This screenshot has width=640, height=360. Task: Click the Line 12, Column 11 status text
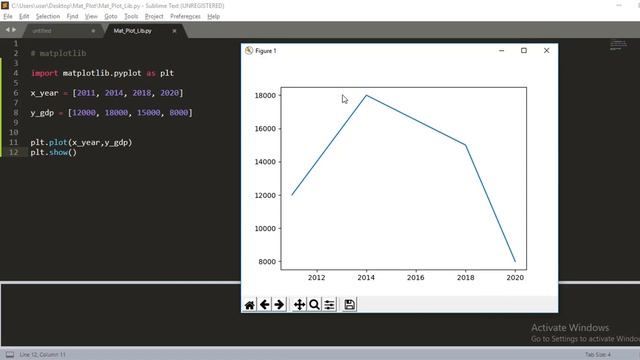pyautogui.click(x=42, y=354)
